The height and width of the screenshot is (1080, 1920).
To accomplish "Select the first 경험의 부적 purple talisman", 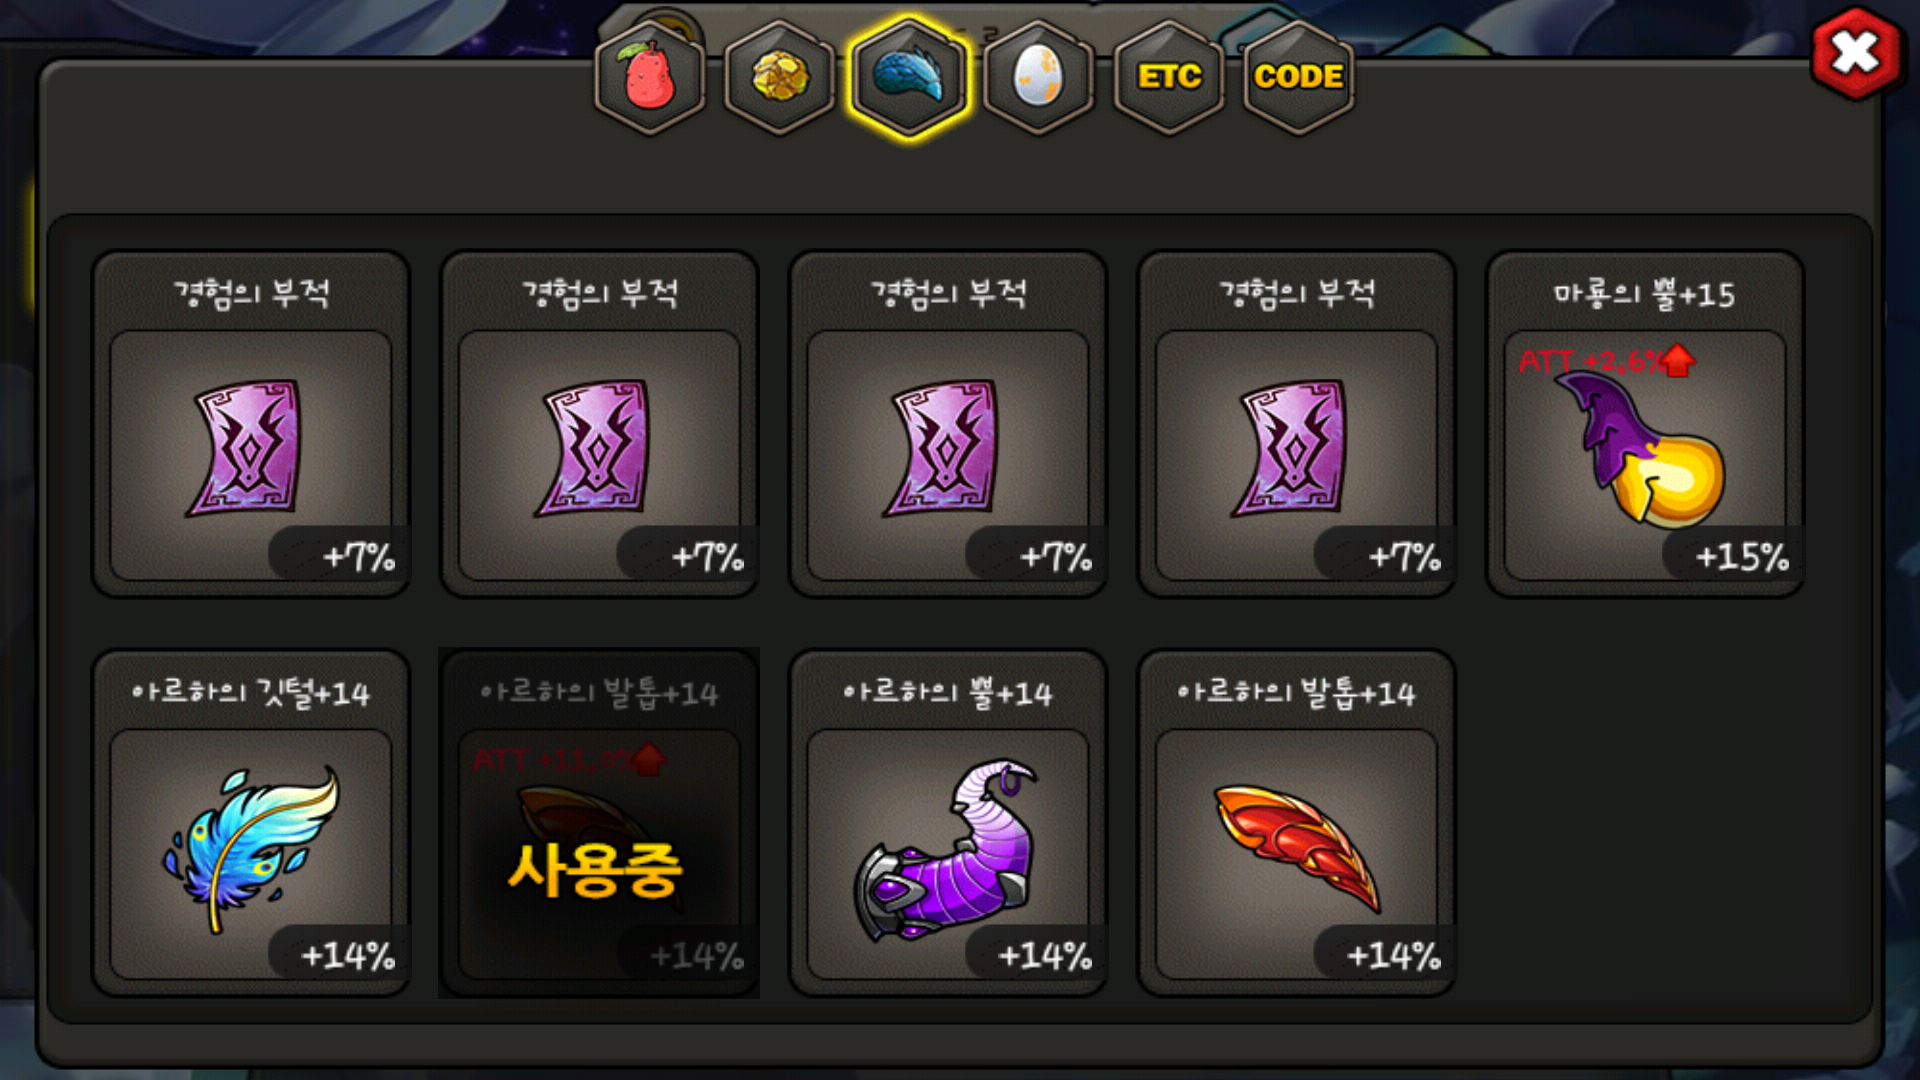I will pyautogui.click(x=251, y=424).
